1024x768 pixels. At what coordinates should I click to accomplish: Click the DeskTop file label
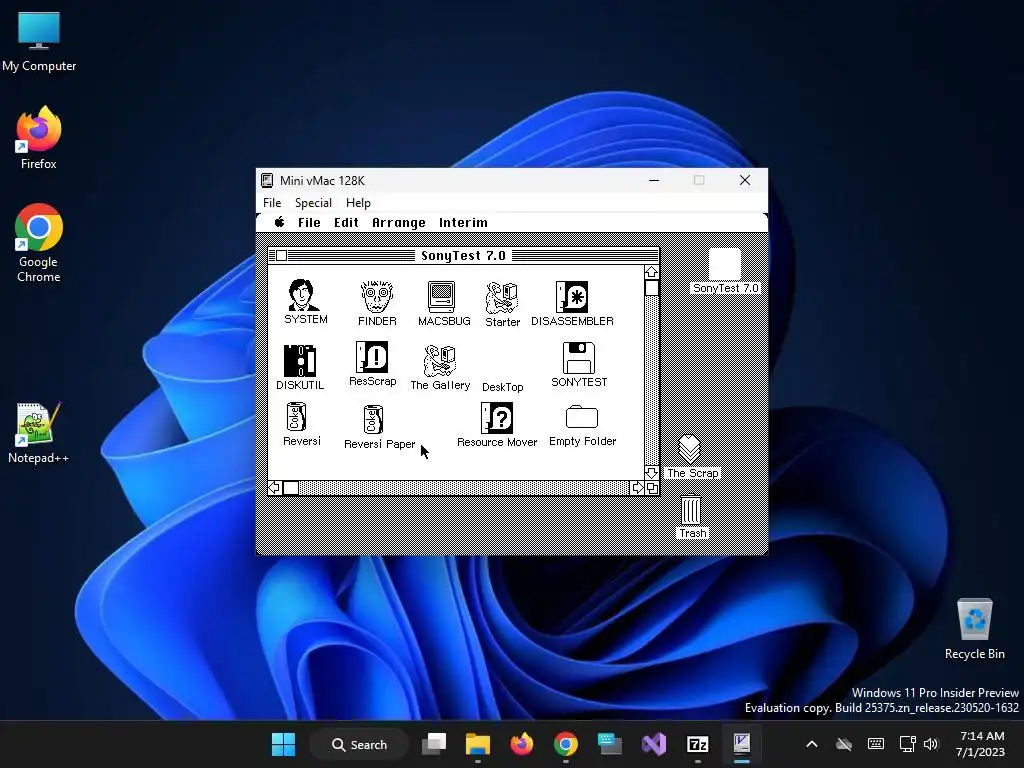point(502,387)
